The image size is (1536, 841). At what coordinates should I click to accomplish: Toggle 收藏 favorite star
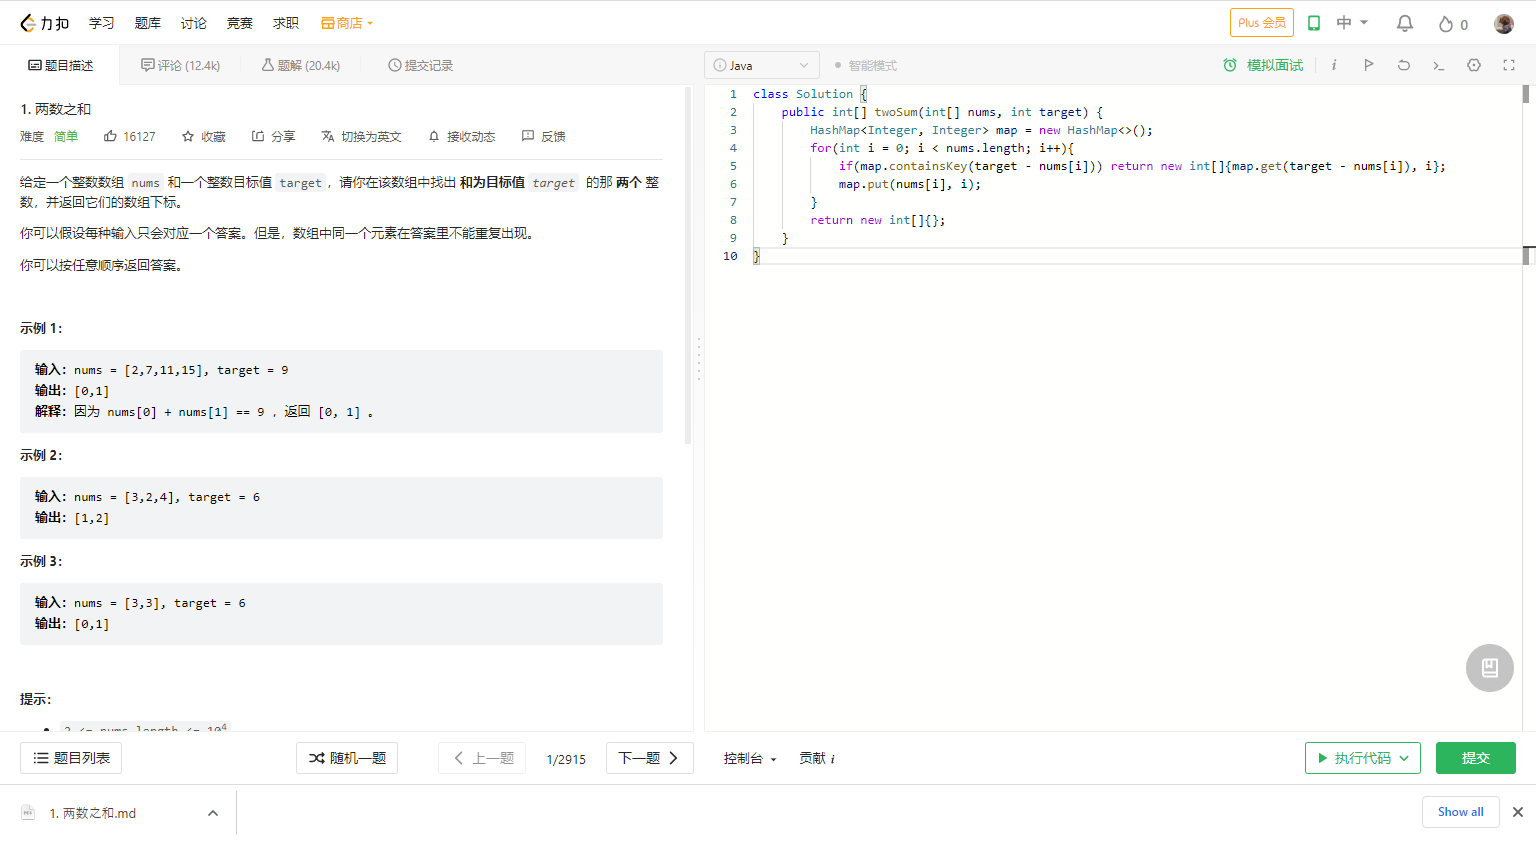pos(203,136)
